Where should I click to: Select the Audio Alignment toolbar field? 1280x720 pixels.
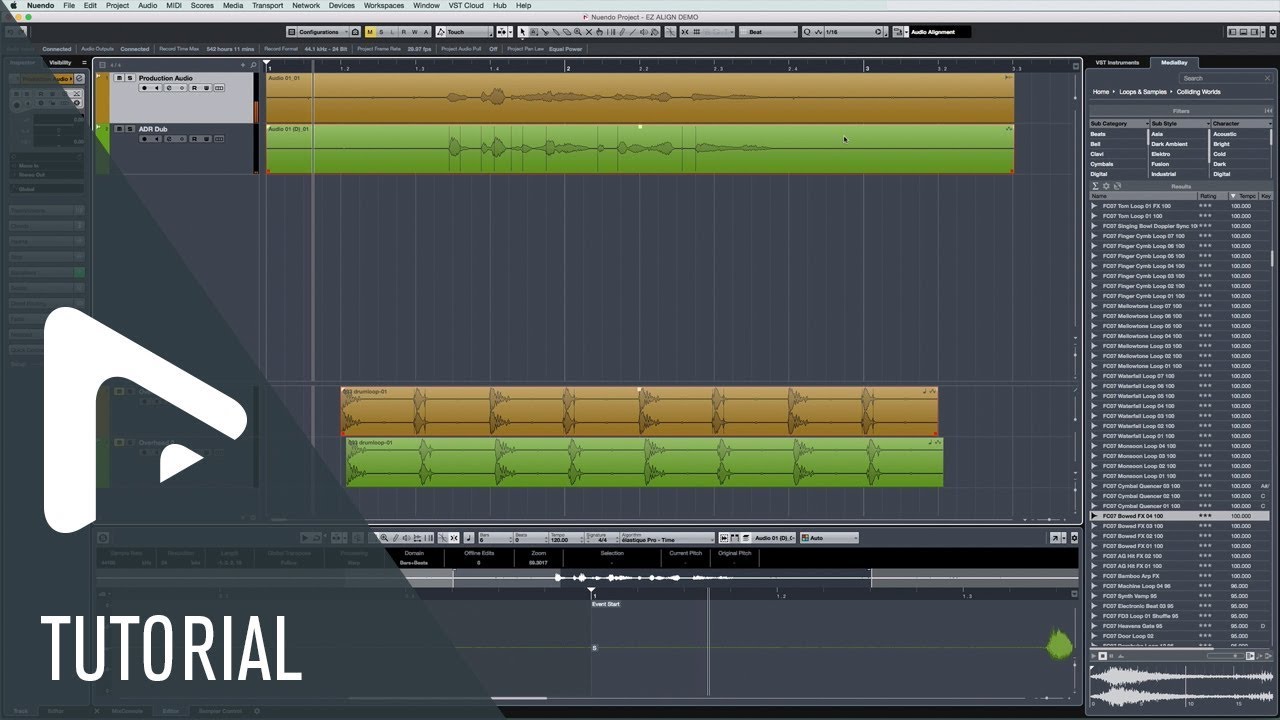tap(939, 32)
